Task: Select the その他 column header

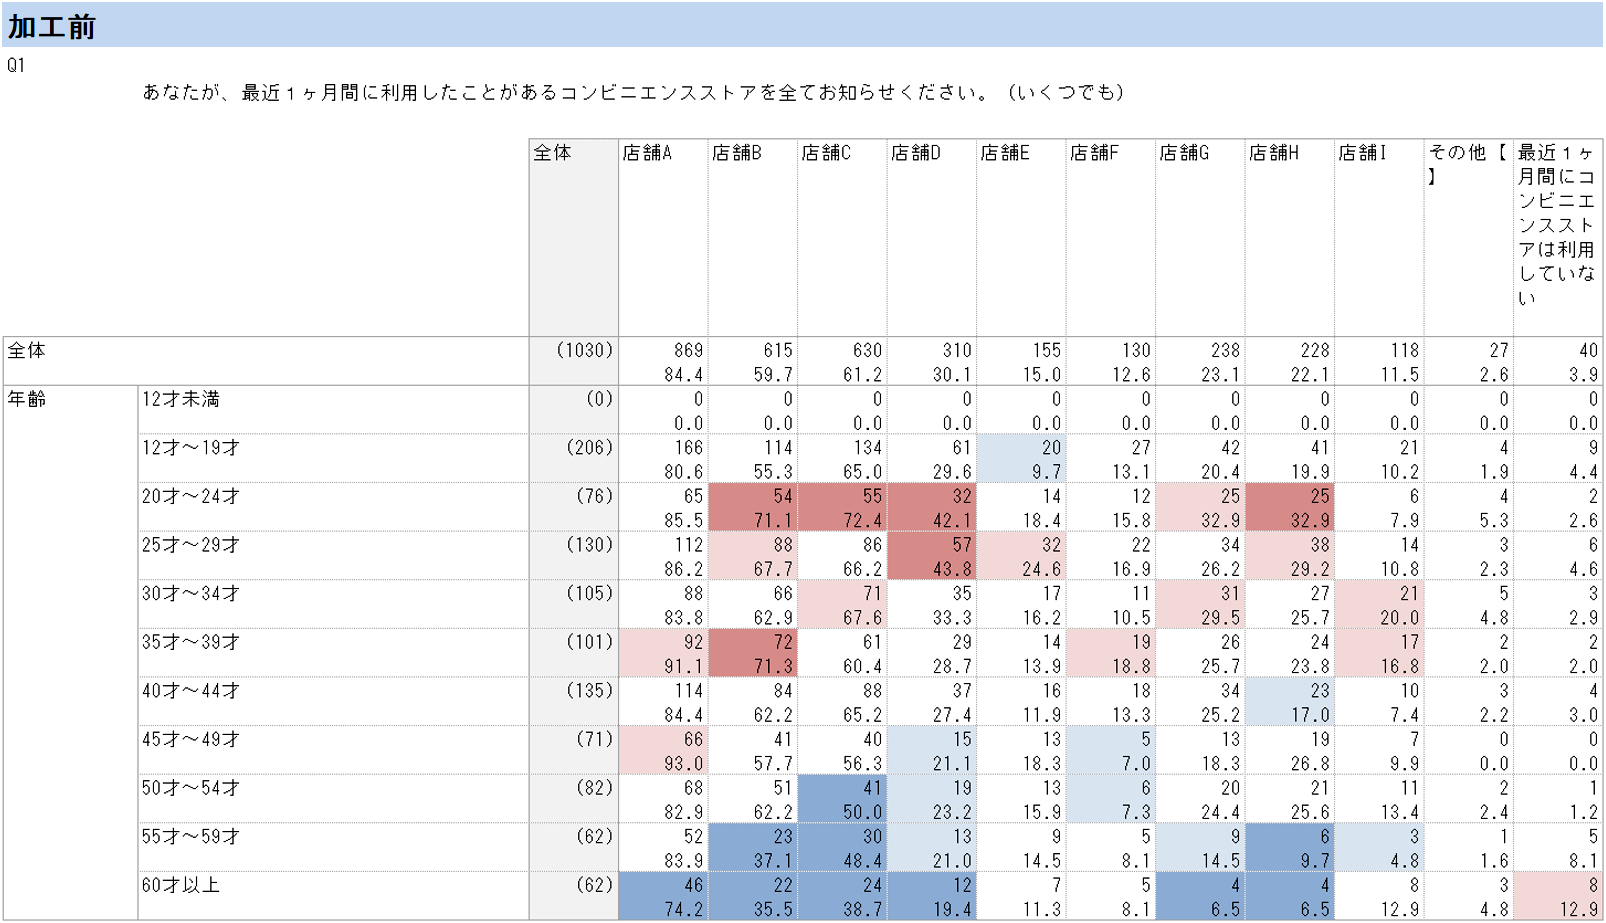Action: coord(1469,237)
